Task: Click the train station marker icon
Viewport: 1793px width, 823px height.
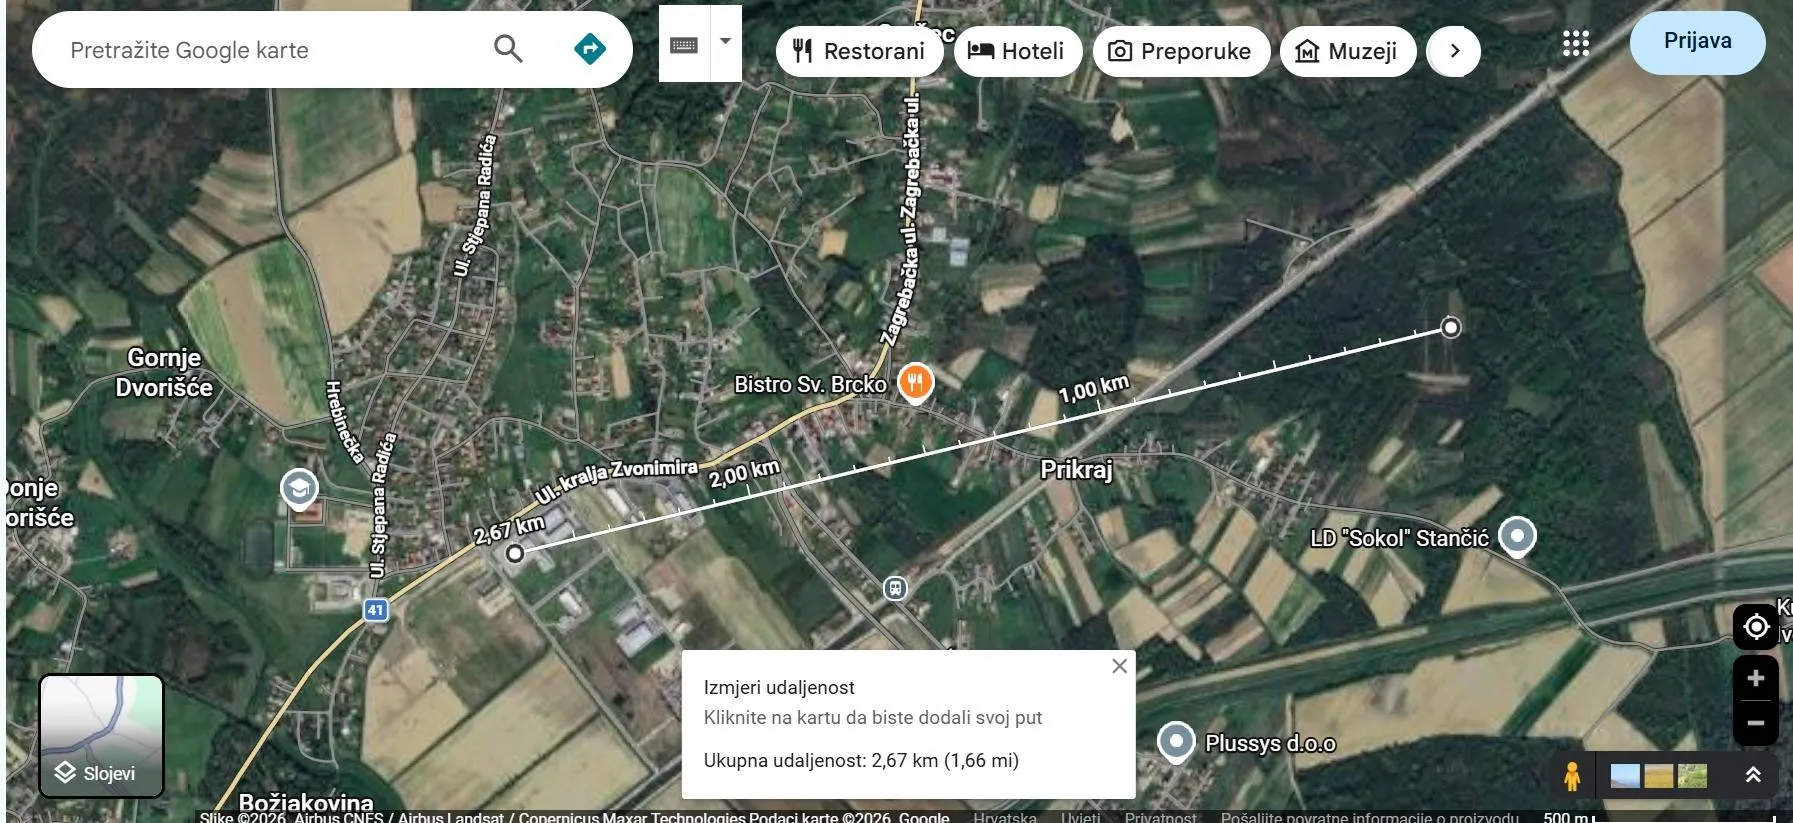Action: (895, 588)
